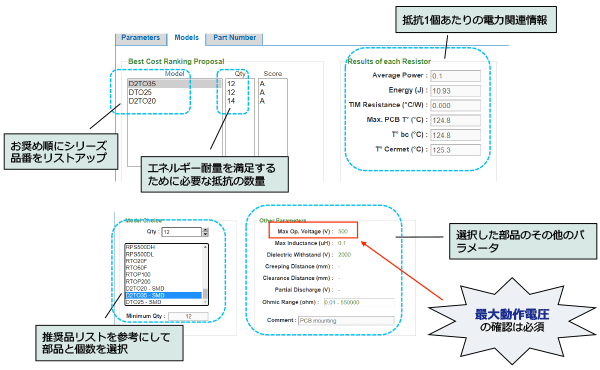The width and height of the screenshot is (600, 370).
Task: Click the Minimum Qty field
Action: 188,316
